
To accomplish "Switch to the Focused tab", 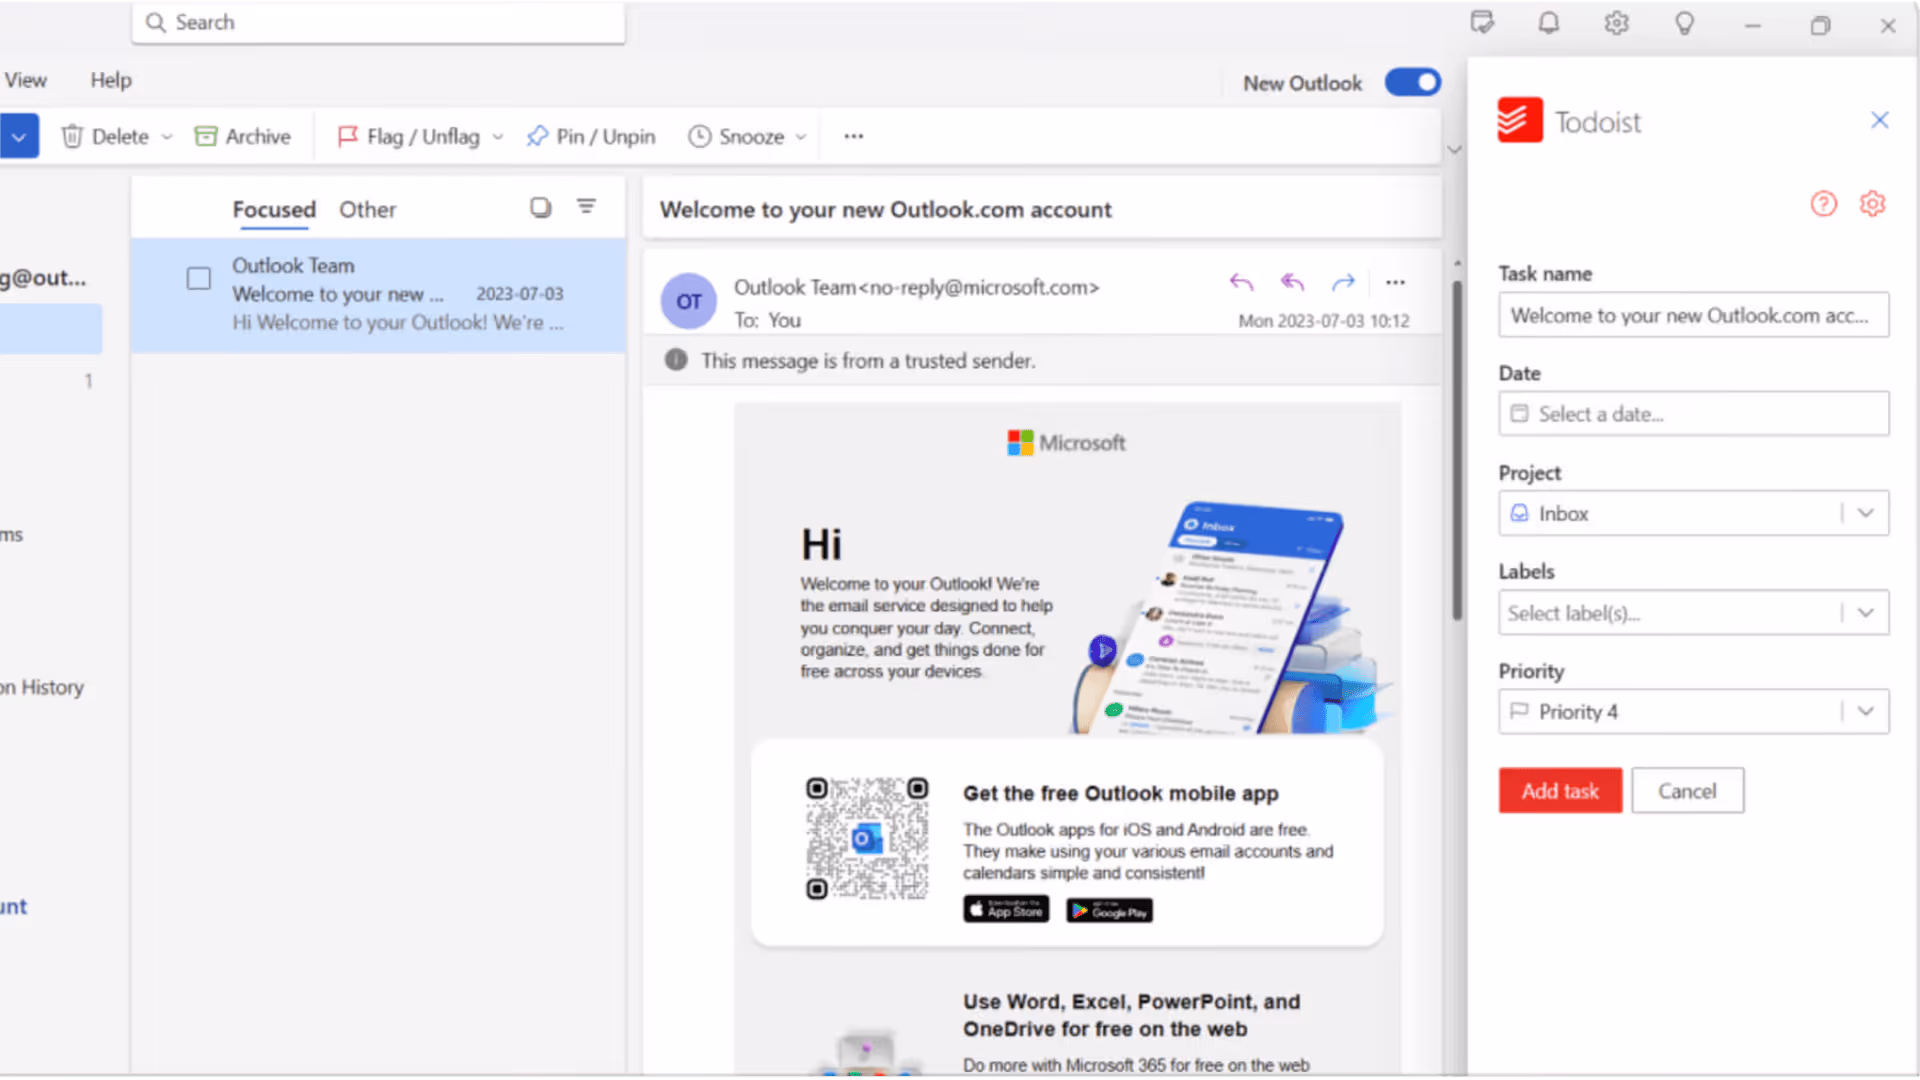I will (274, 209).
